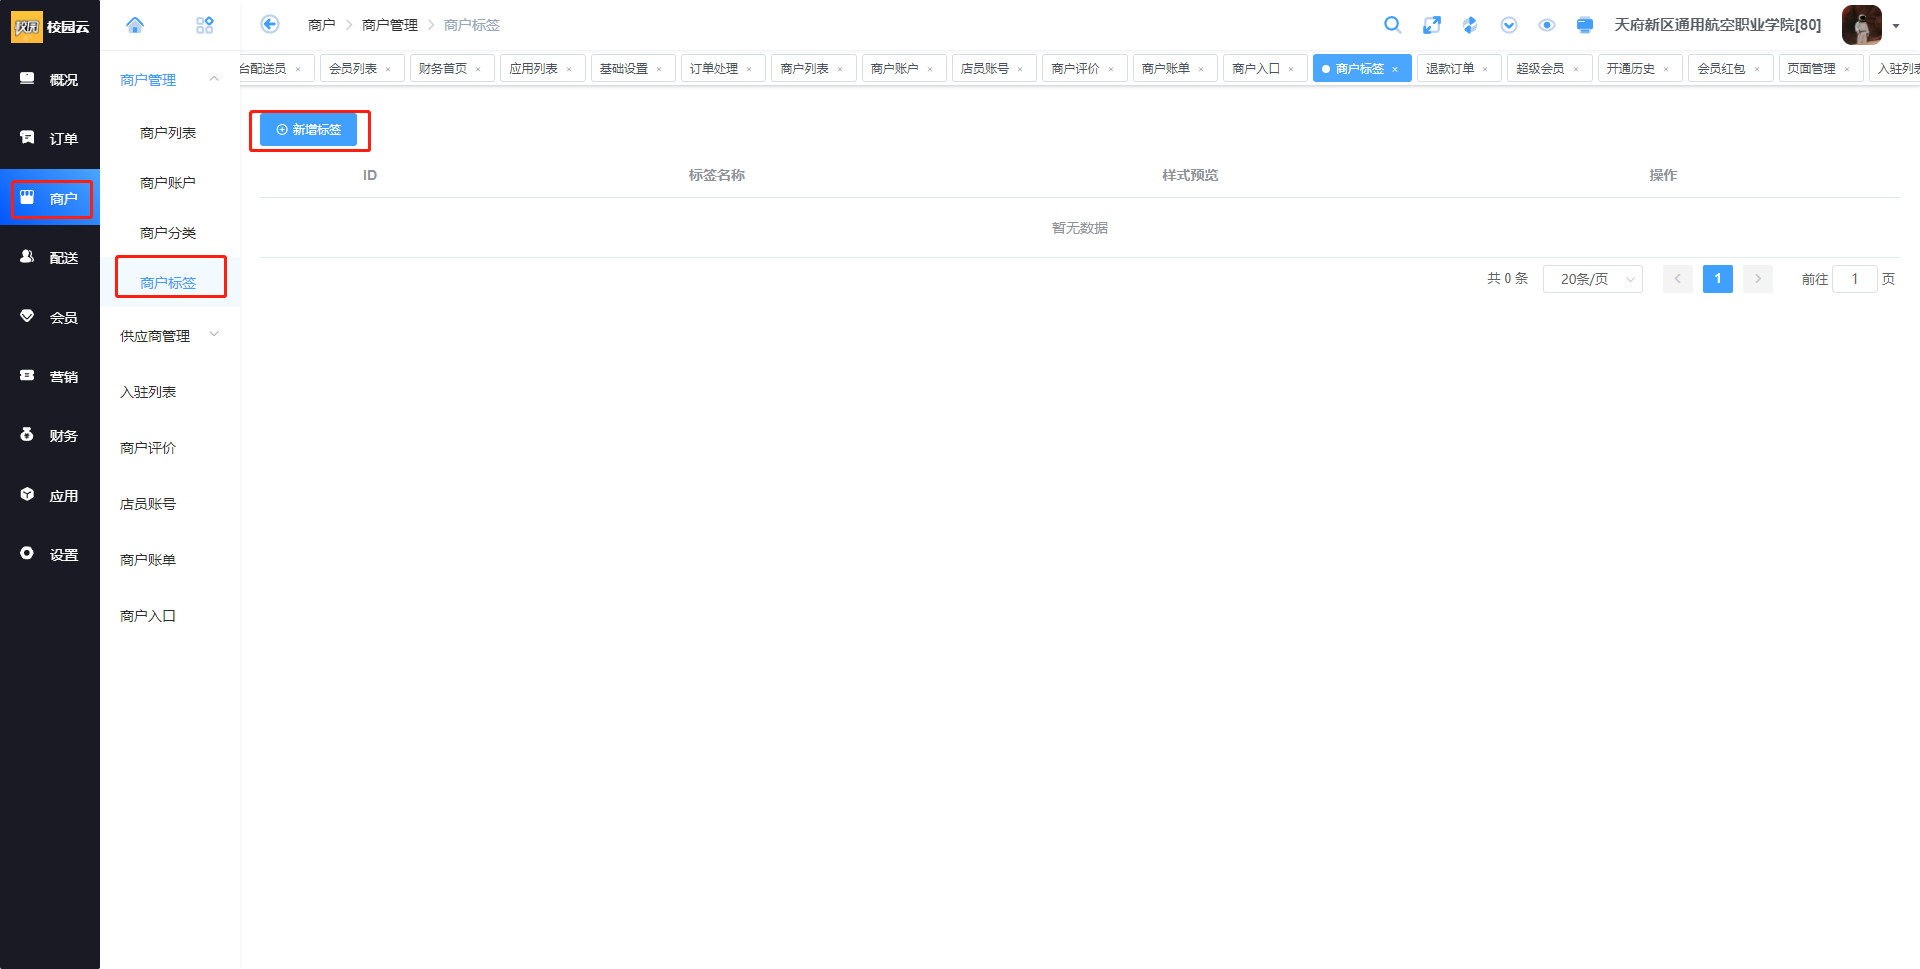Close the 订单处理 tab
The height and width of the screenshot is (969, 1920).
click(x=749, y=69)
